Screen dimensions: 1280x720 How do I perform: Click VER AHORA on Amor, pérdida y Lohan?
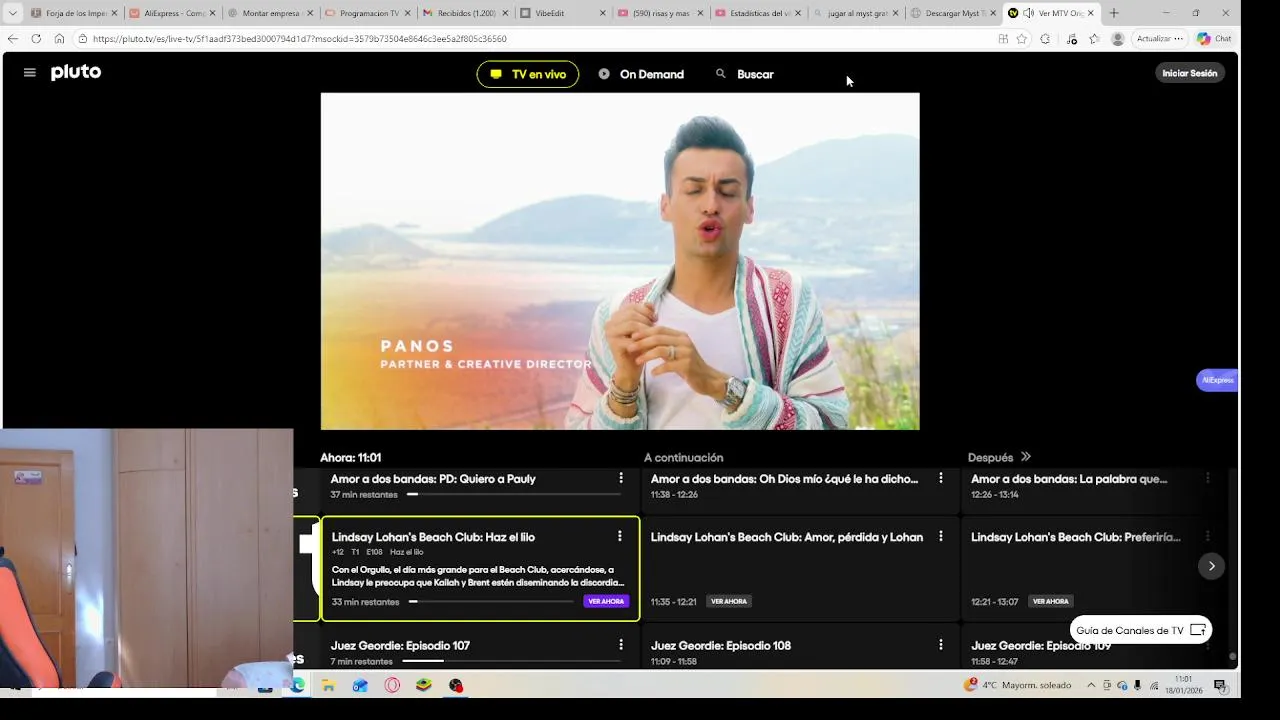729,601
